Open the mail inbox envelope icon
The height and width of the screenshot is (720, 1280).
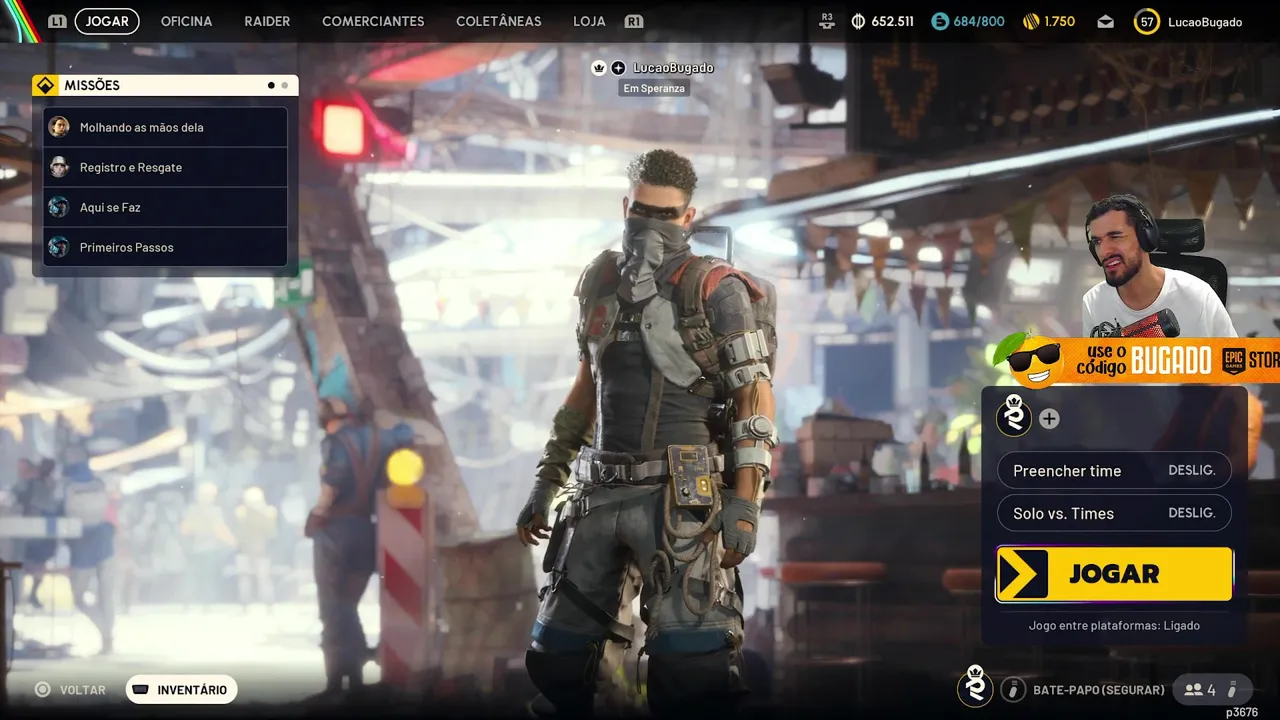pos(1105,21)
